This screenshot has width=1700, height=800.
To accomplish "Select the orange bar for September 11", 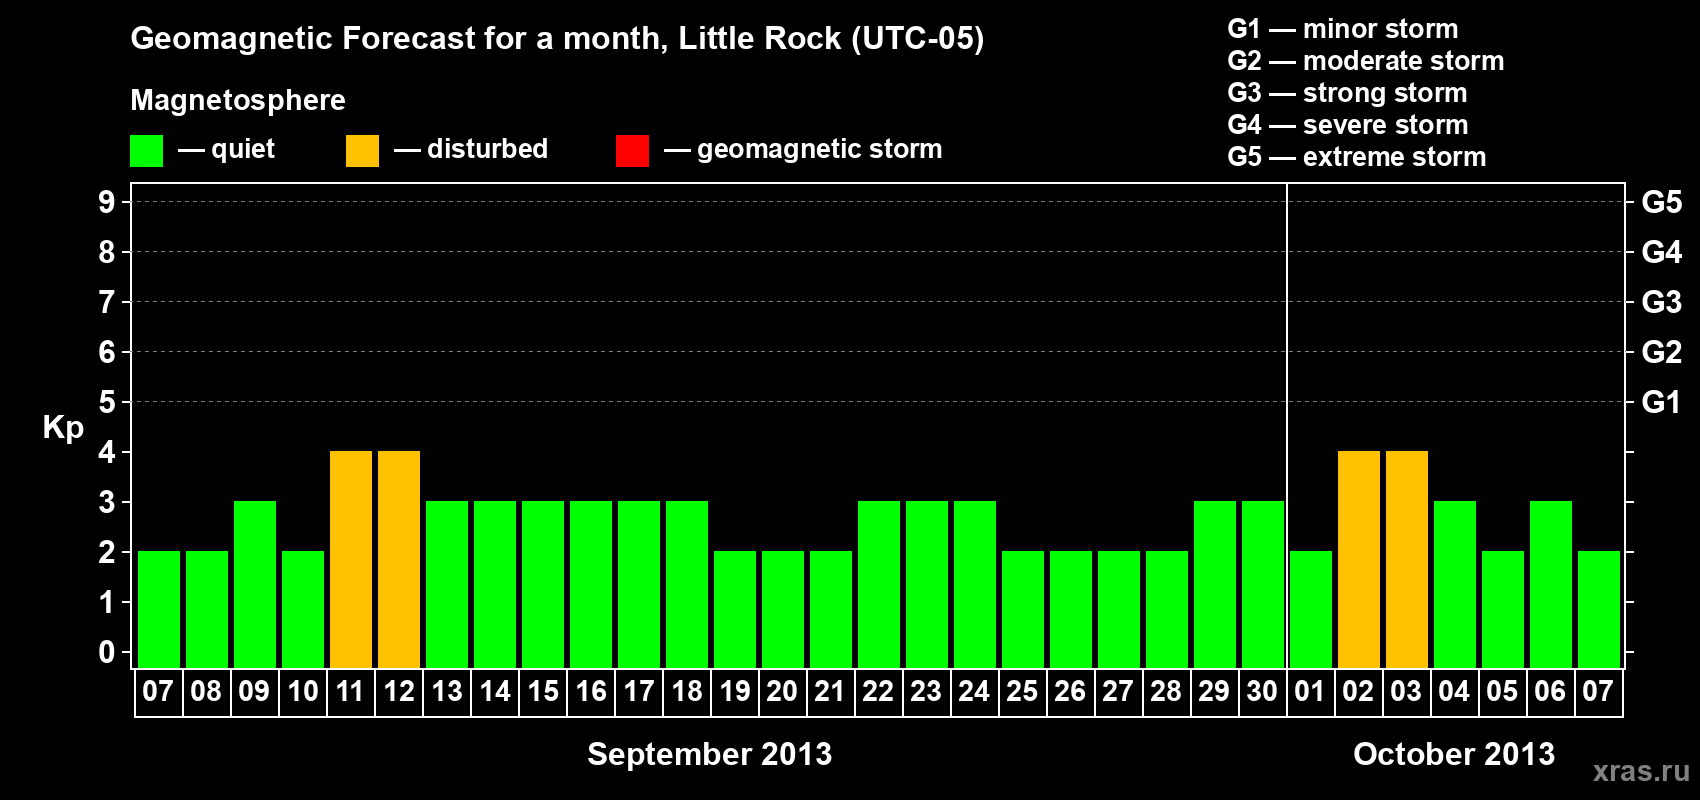I will 351,559.
